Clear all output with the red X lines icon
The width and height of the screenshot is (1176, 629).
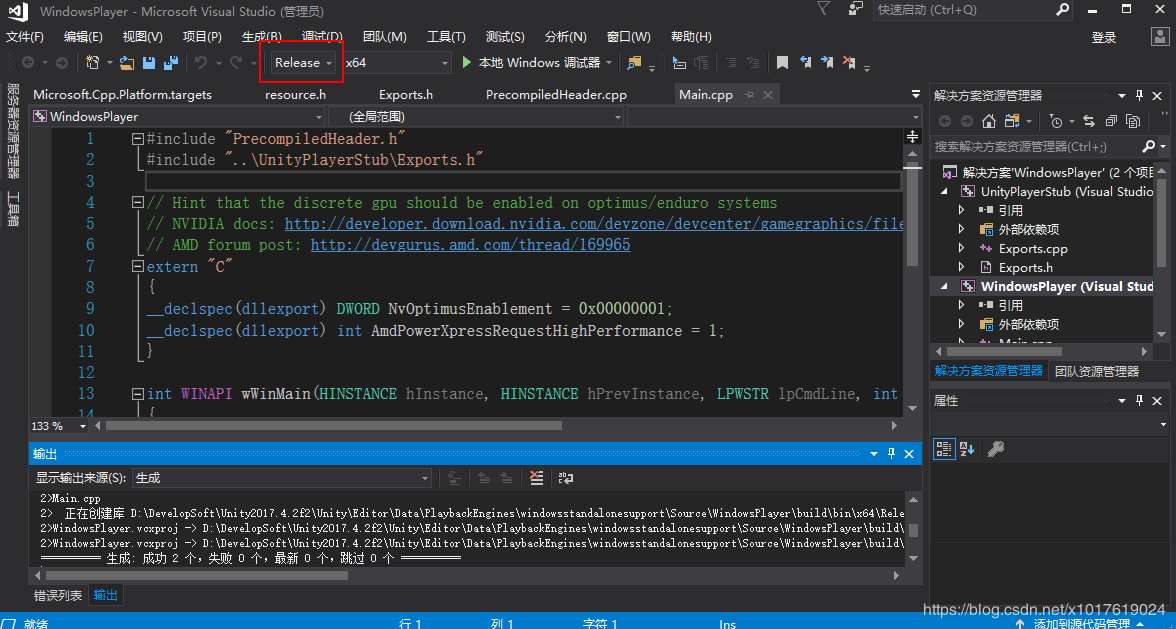[x=536, y=478]
